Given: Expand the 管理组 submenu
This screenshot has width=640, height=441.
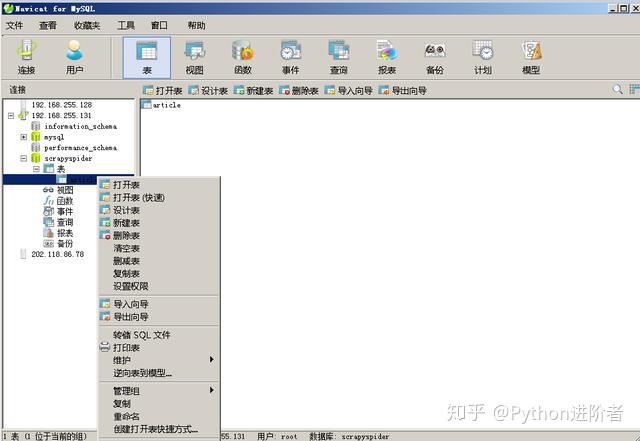Looking at the screenshot, I should pyautogui.click(x=159, y=391).
